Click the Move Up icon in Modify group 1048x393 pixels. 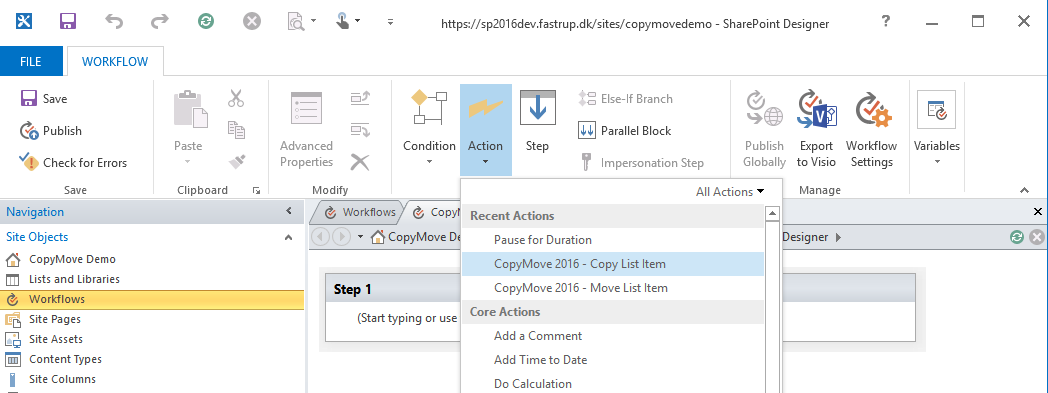360,98
